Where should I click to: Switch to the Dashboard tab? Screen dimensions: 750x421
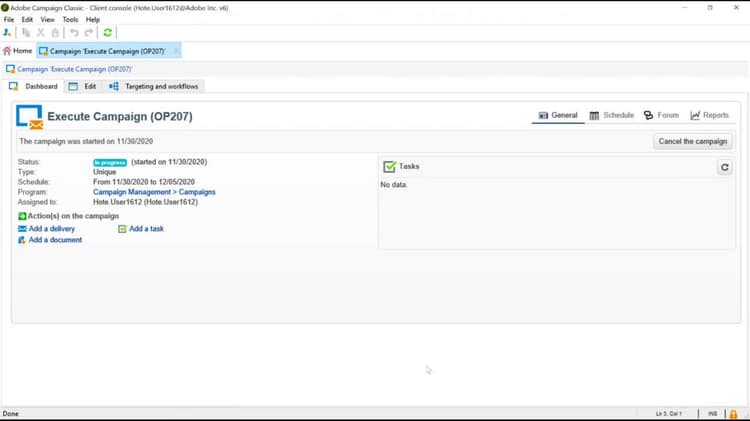pyautogui.click(x=33, y=87)
